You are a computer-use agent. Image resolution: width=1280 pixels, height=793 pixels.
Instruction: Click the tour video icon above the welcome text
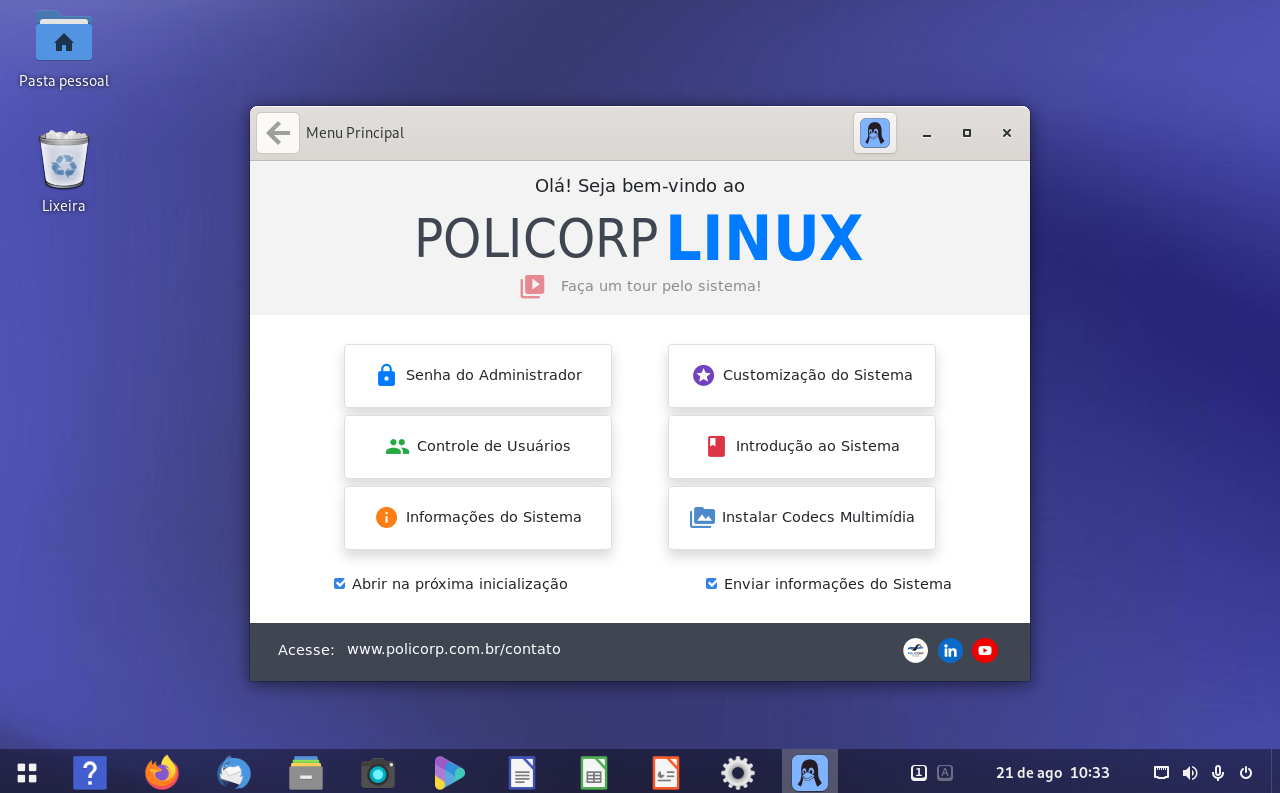[x=531, y=285]
